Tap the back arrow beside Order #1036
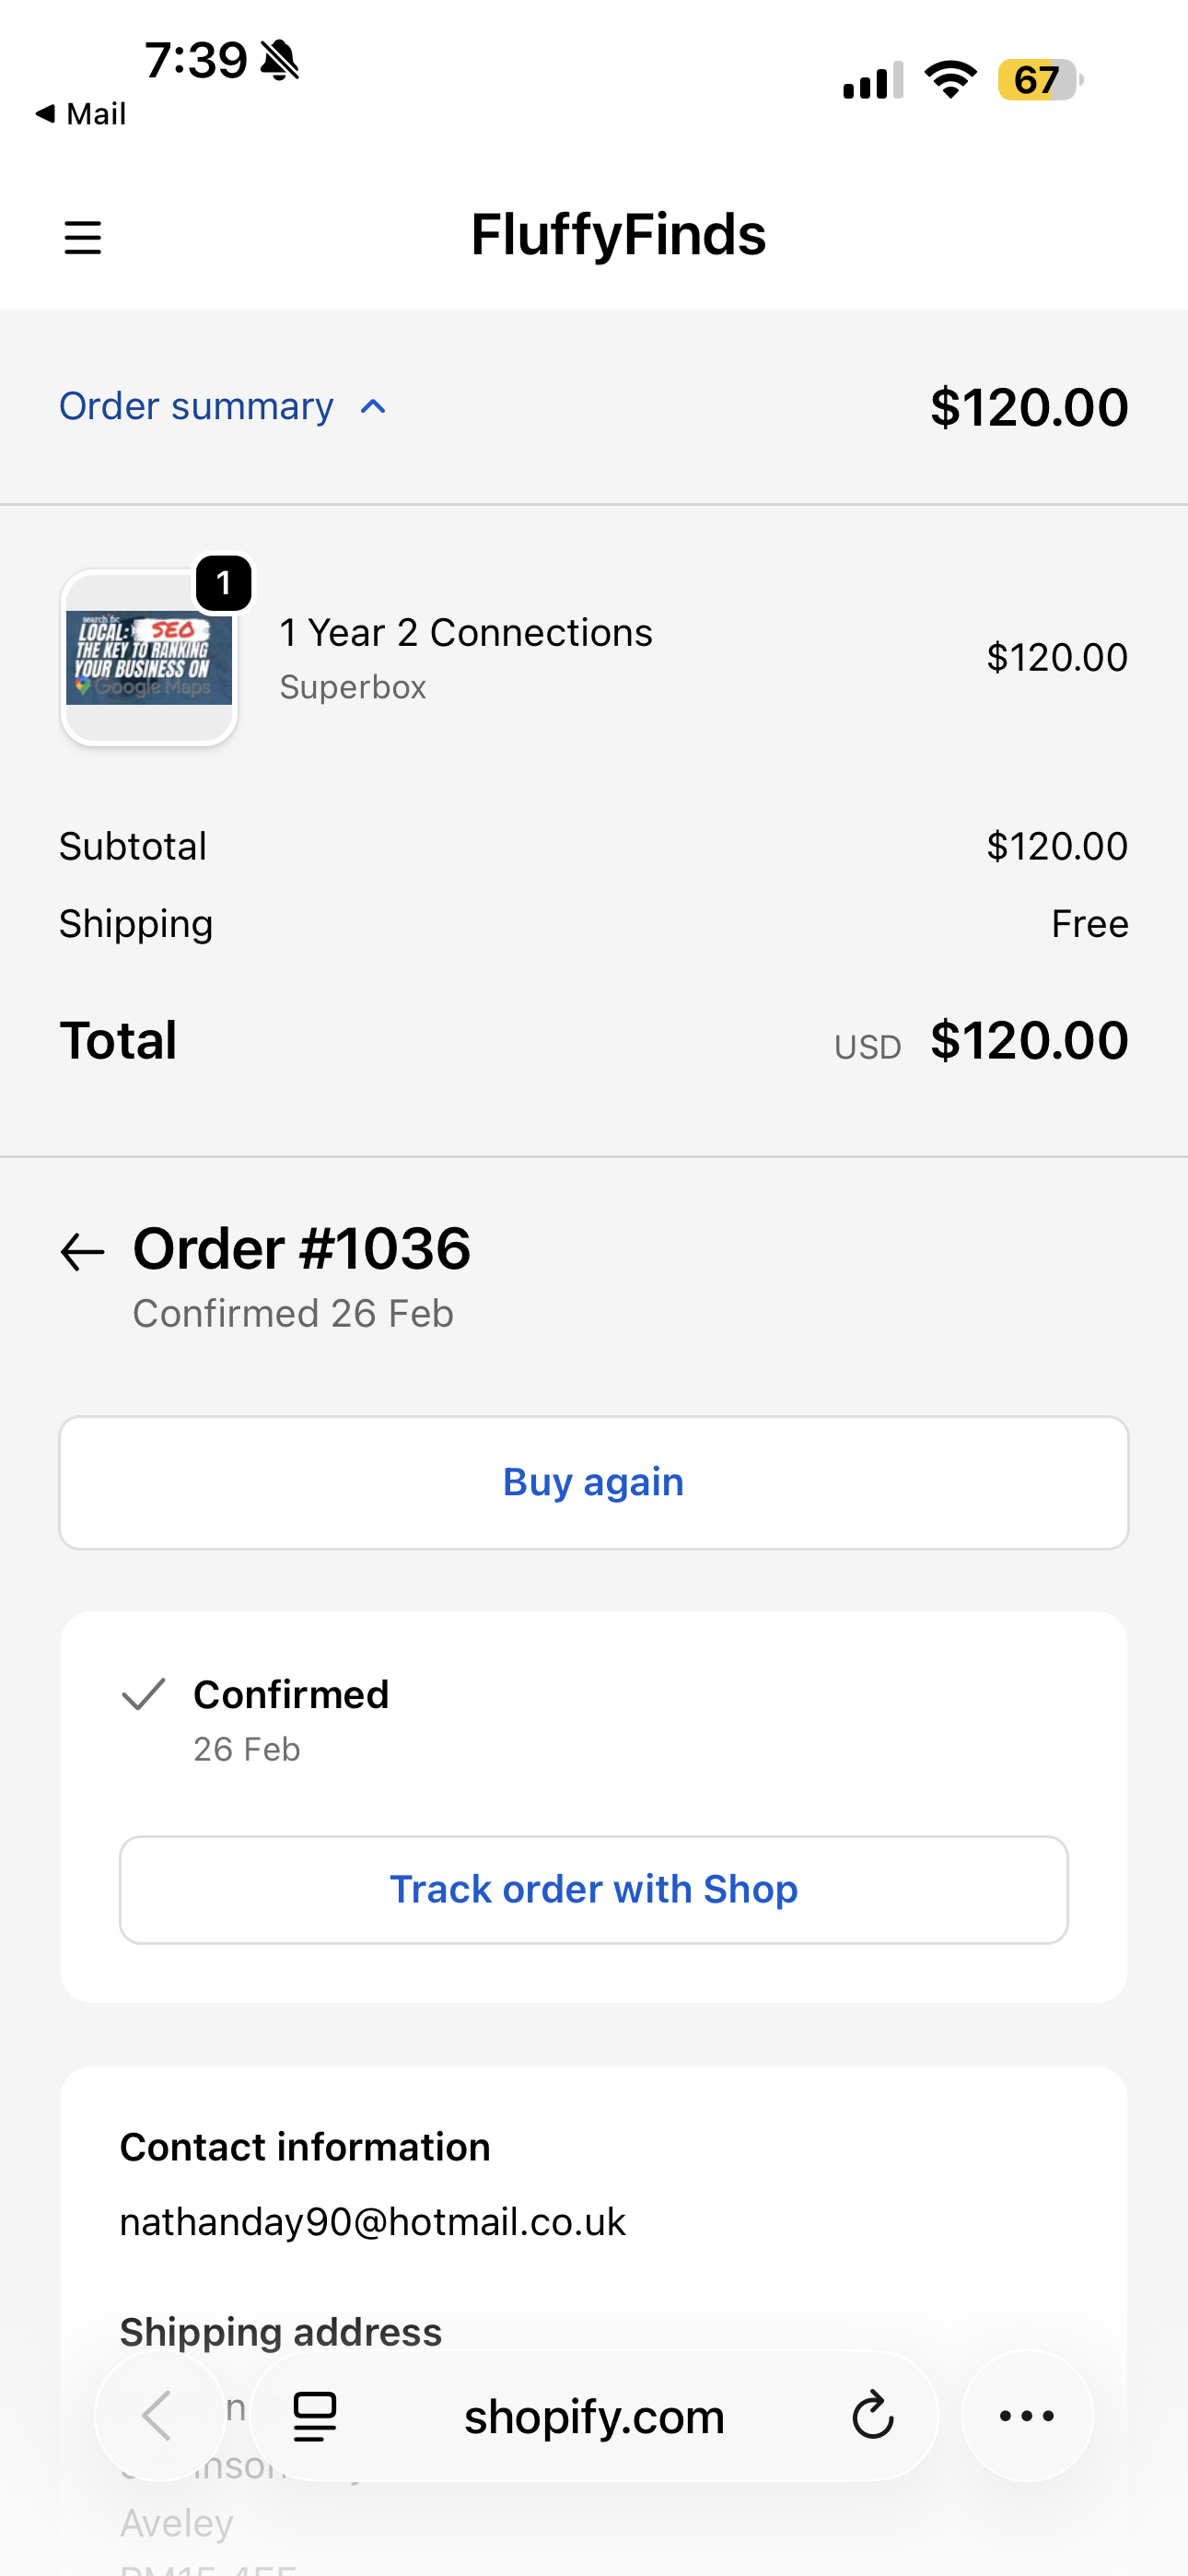This screenshot has width=1188, height=2576. pyautogui.click(x=83, y=1251)
